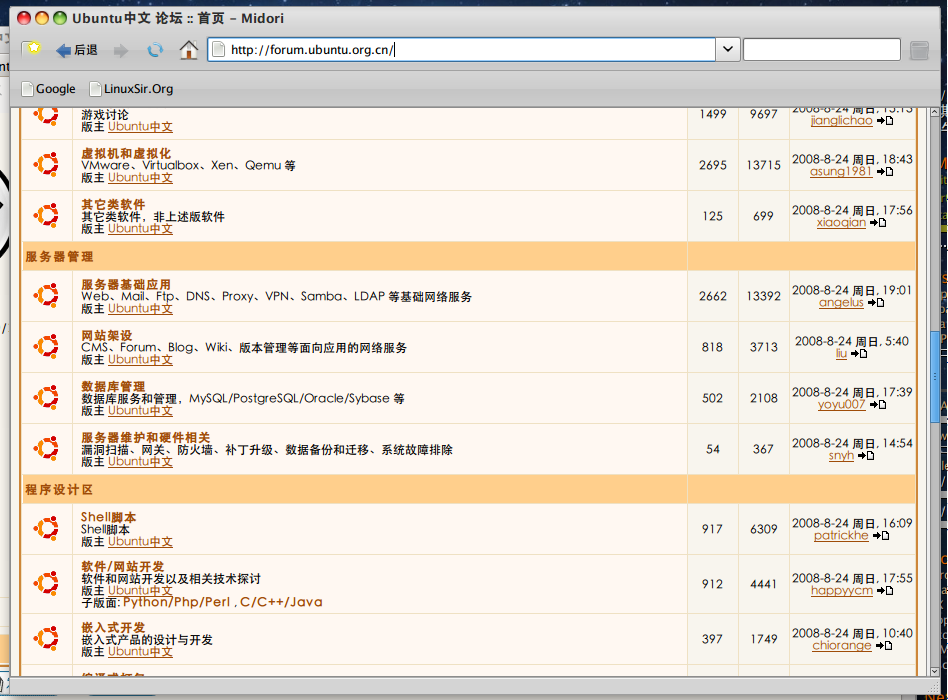Click the forum icon beside 虚拟机和虚拟化

tap(47, 164)
